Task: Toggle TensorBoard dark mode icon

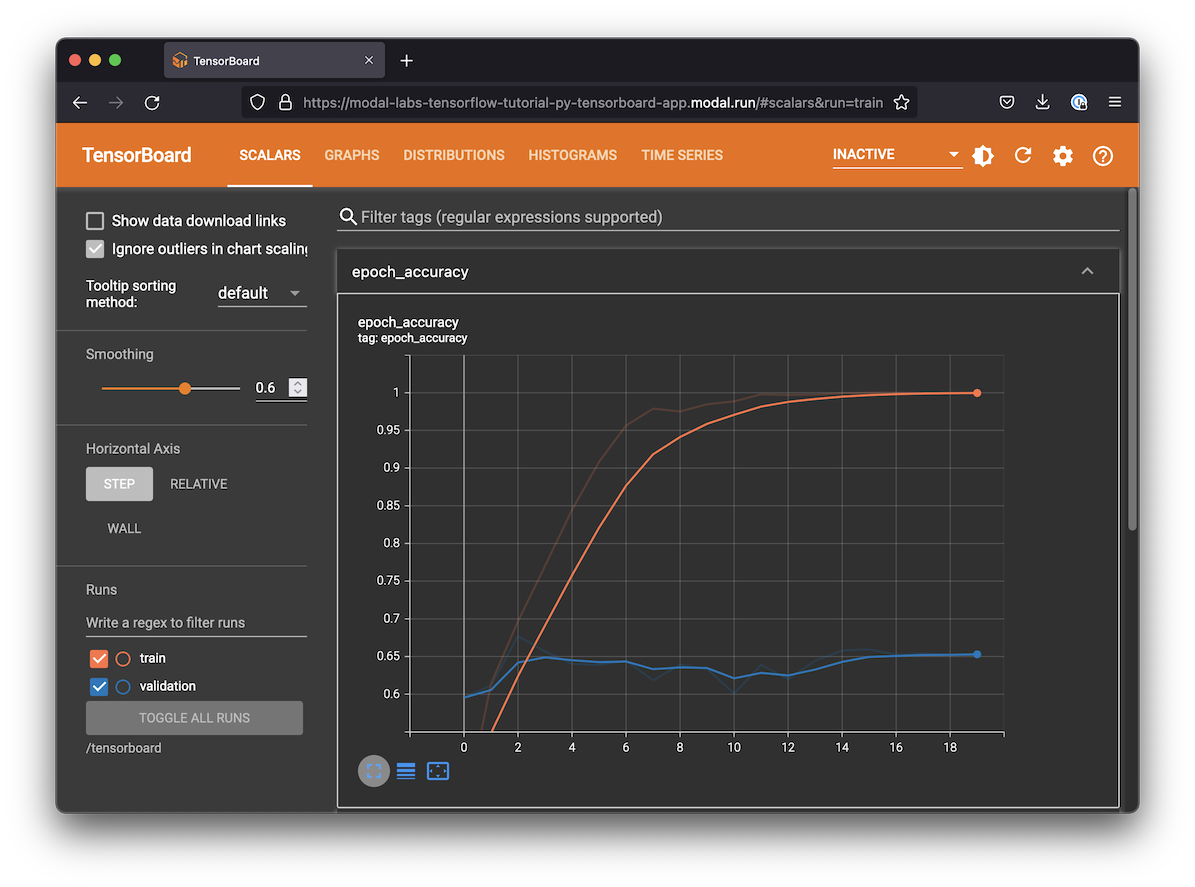Action: tap(983, 156)
